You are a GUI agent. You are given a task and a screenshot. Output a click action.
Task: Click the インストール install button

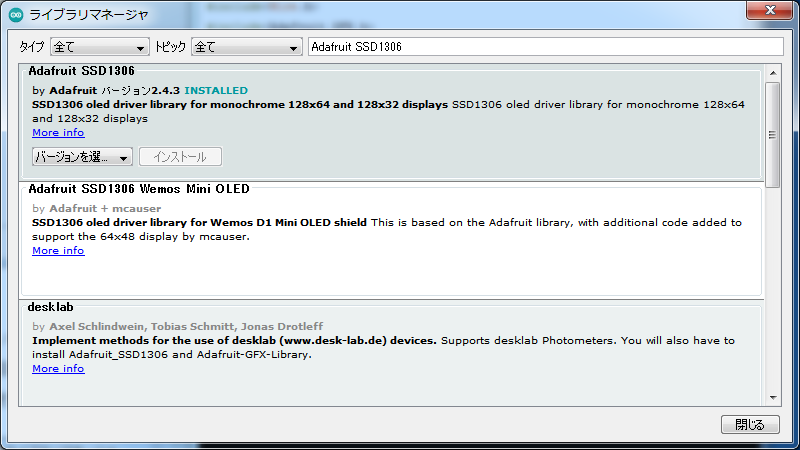(x=180, y=157)
